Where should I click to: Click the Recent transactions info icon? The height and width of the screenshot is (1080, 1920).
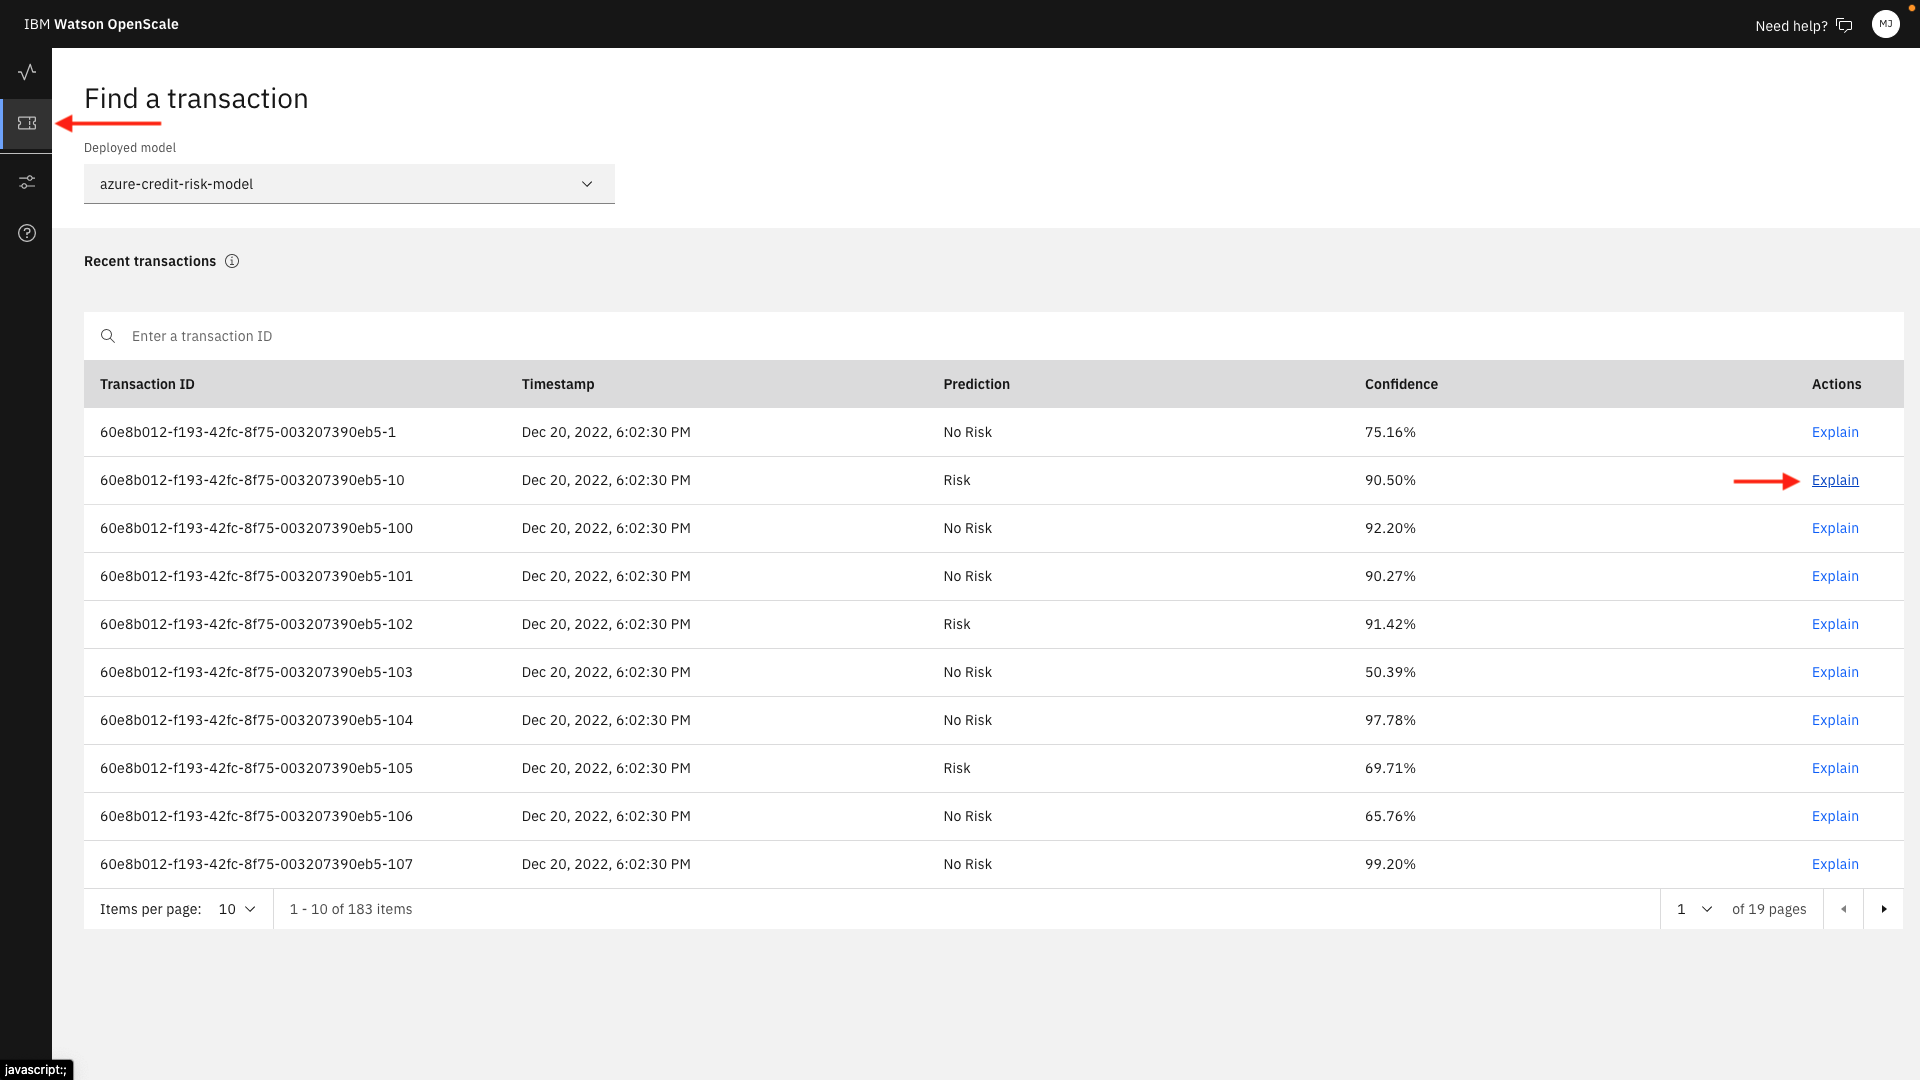232,261
